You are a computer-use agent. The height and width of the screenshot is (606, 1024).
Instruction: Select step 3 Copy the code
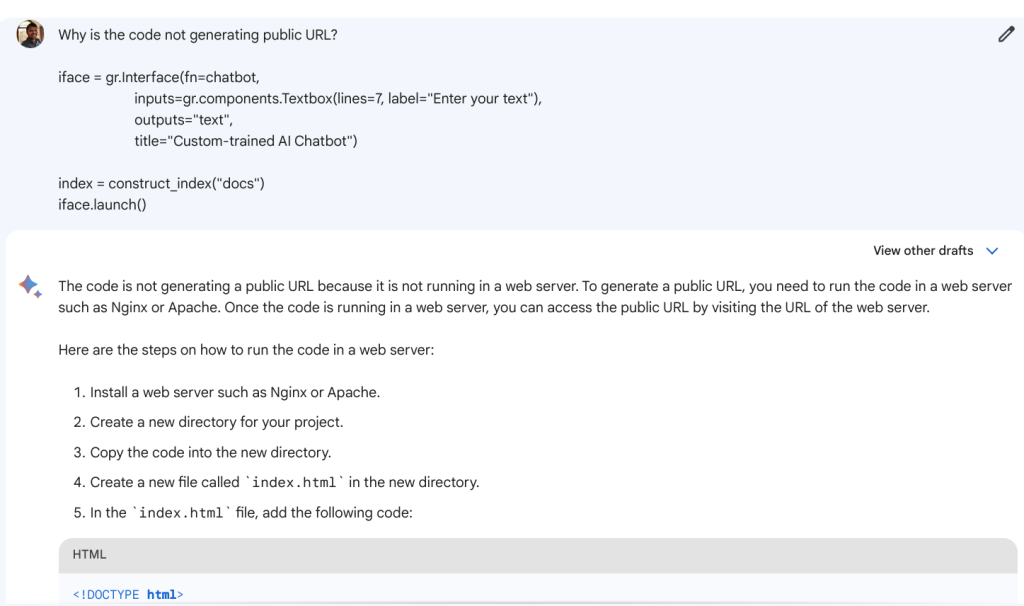210,452
